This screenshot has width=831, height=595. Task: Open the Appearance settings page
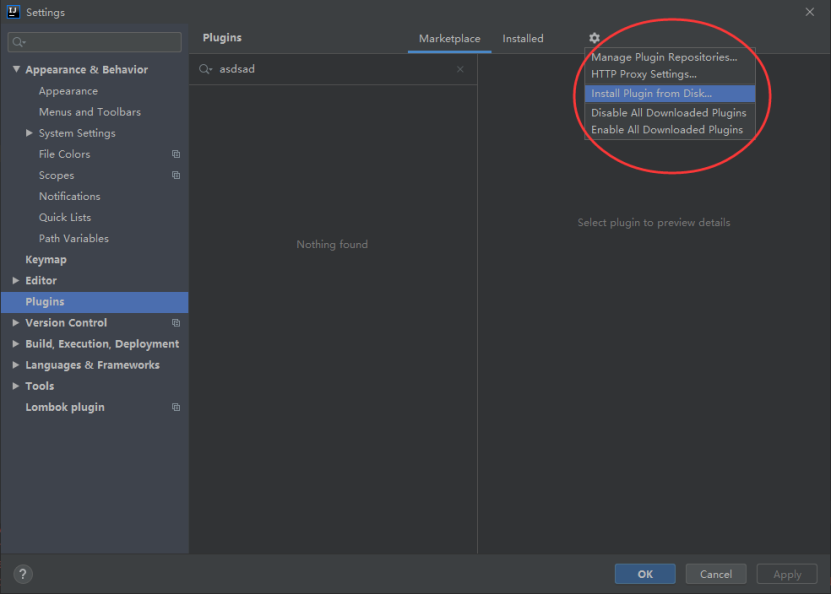[x=68, y=91]
